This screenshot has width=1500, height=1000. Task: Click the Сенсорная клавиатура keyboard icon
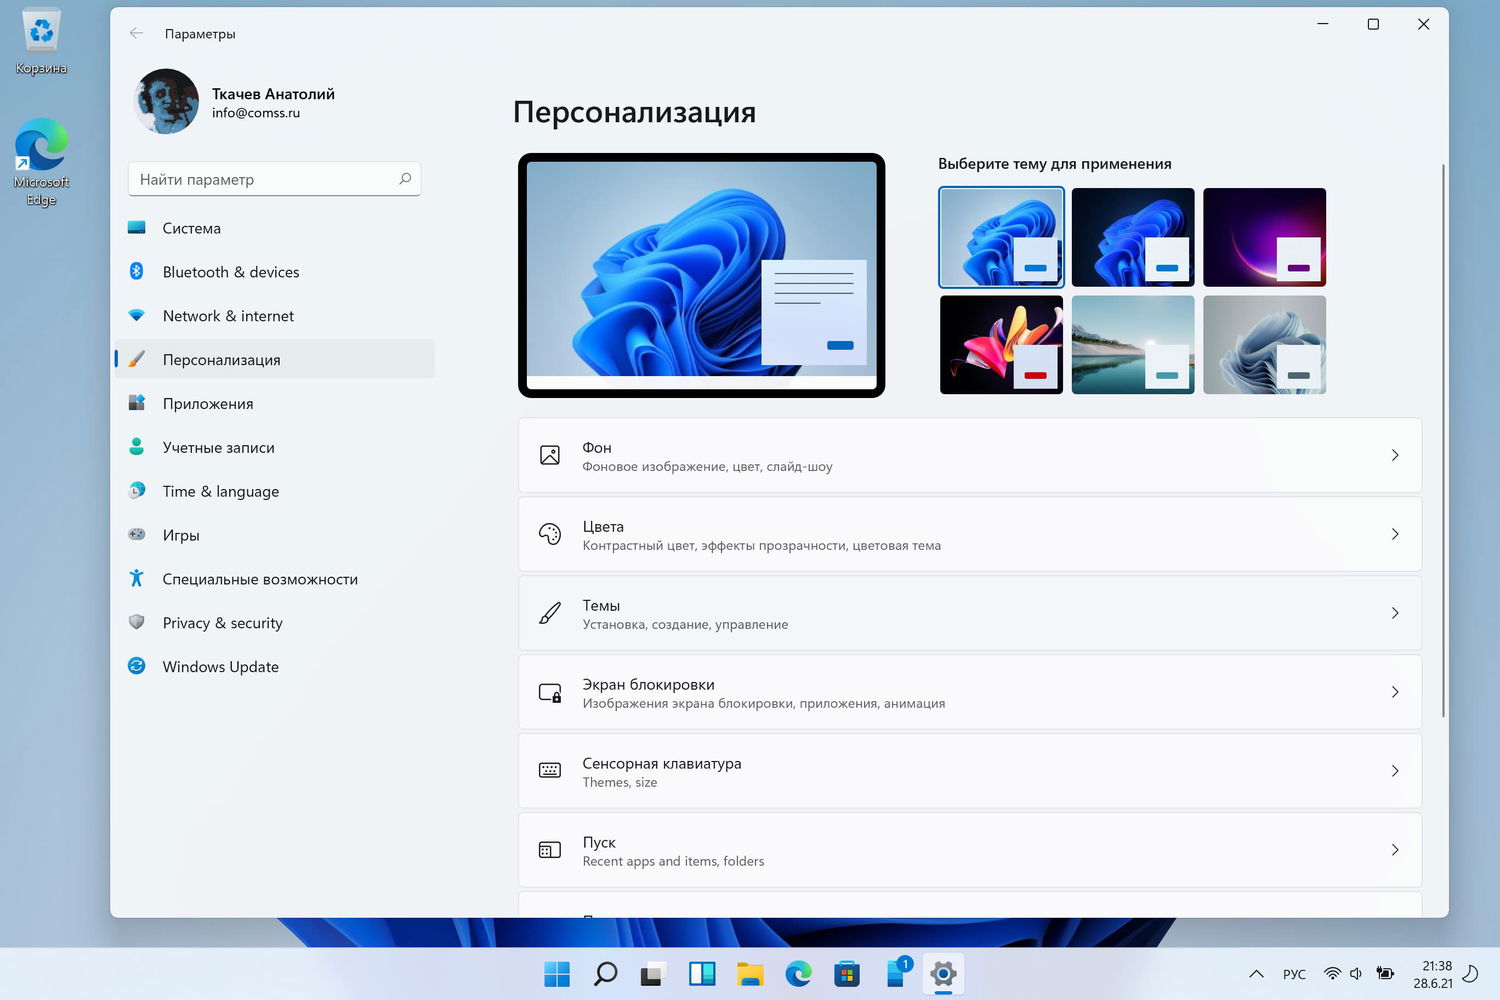click(x=550, y=770)
